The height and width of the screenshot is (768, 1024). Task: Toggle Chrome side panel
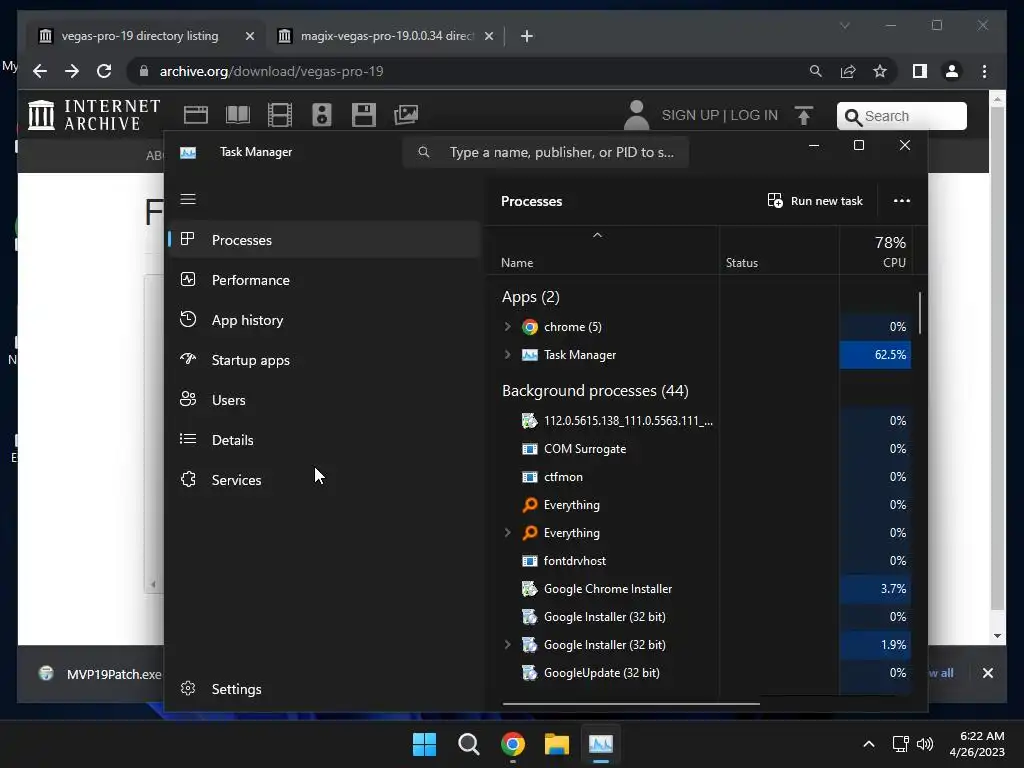(x=920, y=71)
